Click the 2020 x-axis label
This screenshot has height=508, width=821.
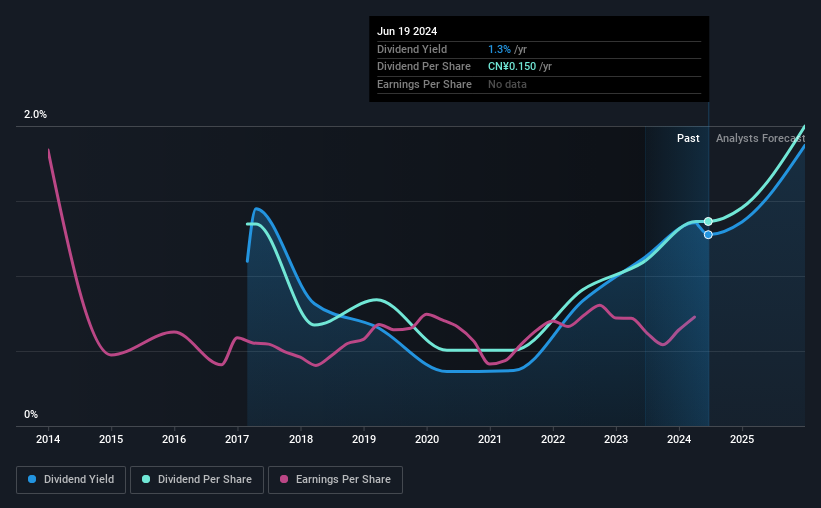tap(427, 439)
